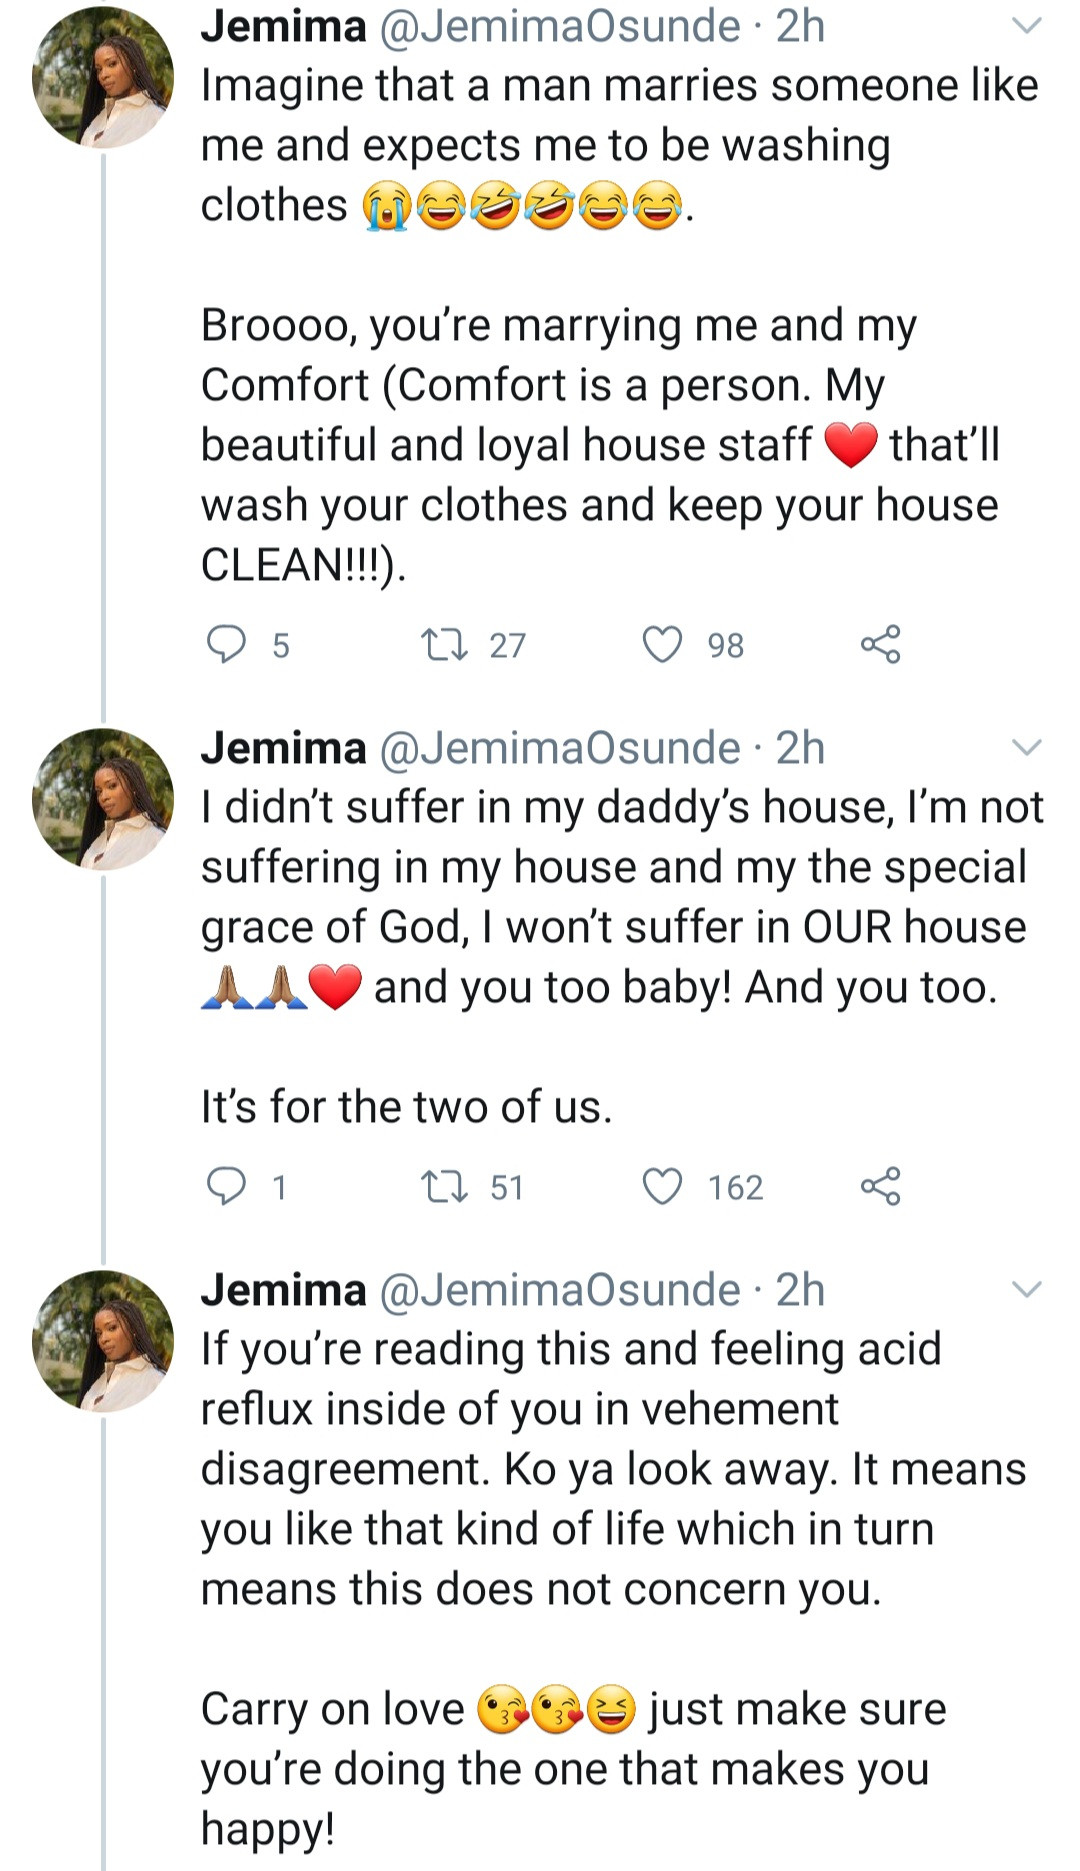Open @JemimaOsunde handle on the first tweet
This screenshot has width=1080, height=1871.
pyautogui.click(x=559, y=26)
